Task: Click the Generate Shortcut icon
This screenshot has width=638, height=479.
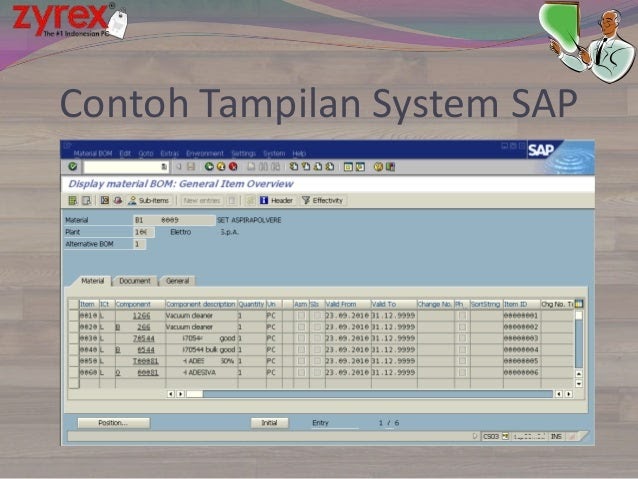Action: pyautogui.click(x=360, y=166)
